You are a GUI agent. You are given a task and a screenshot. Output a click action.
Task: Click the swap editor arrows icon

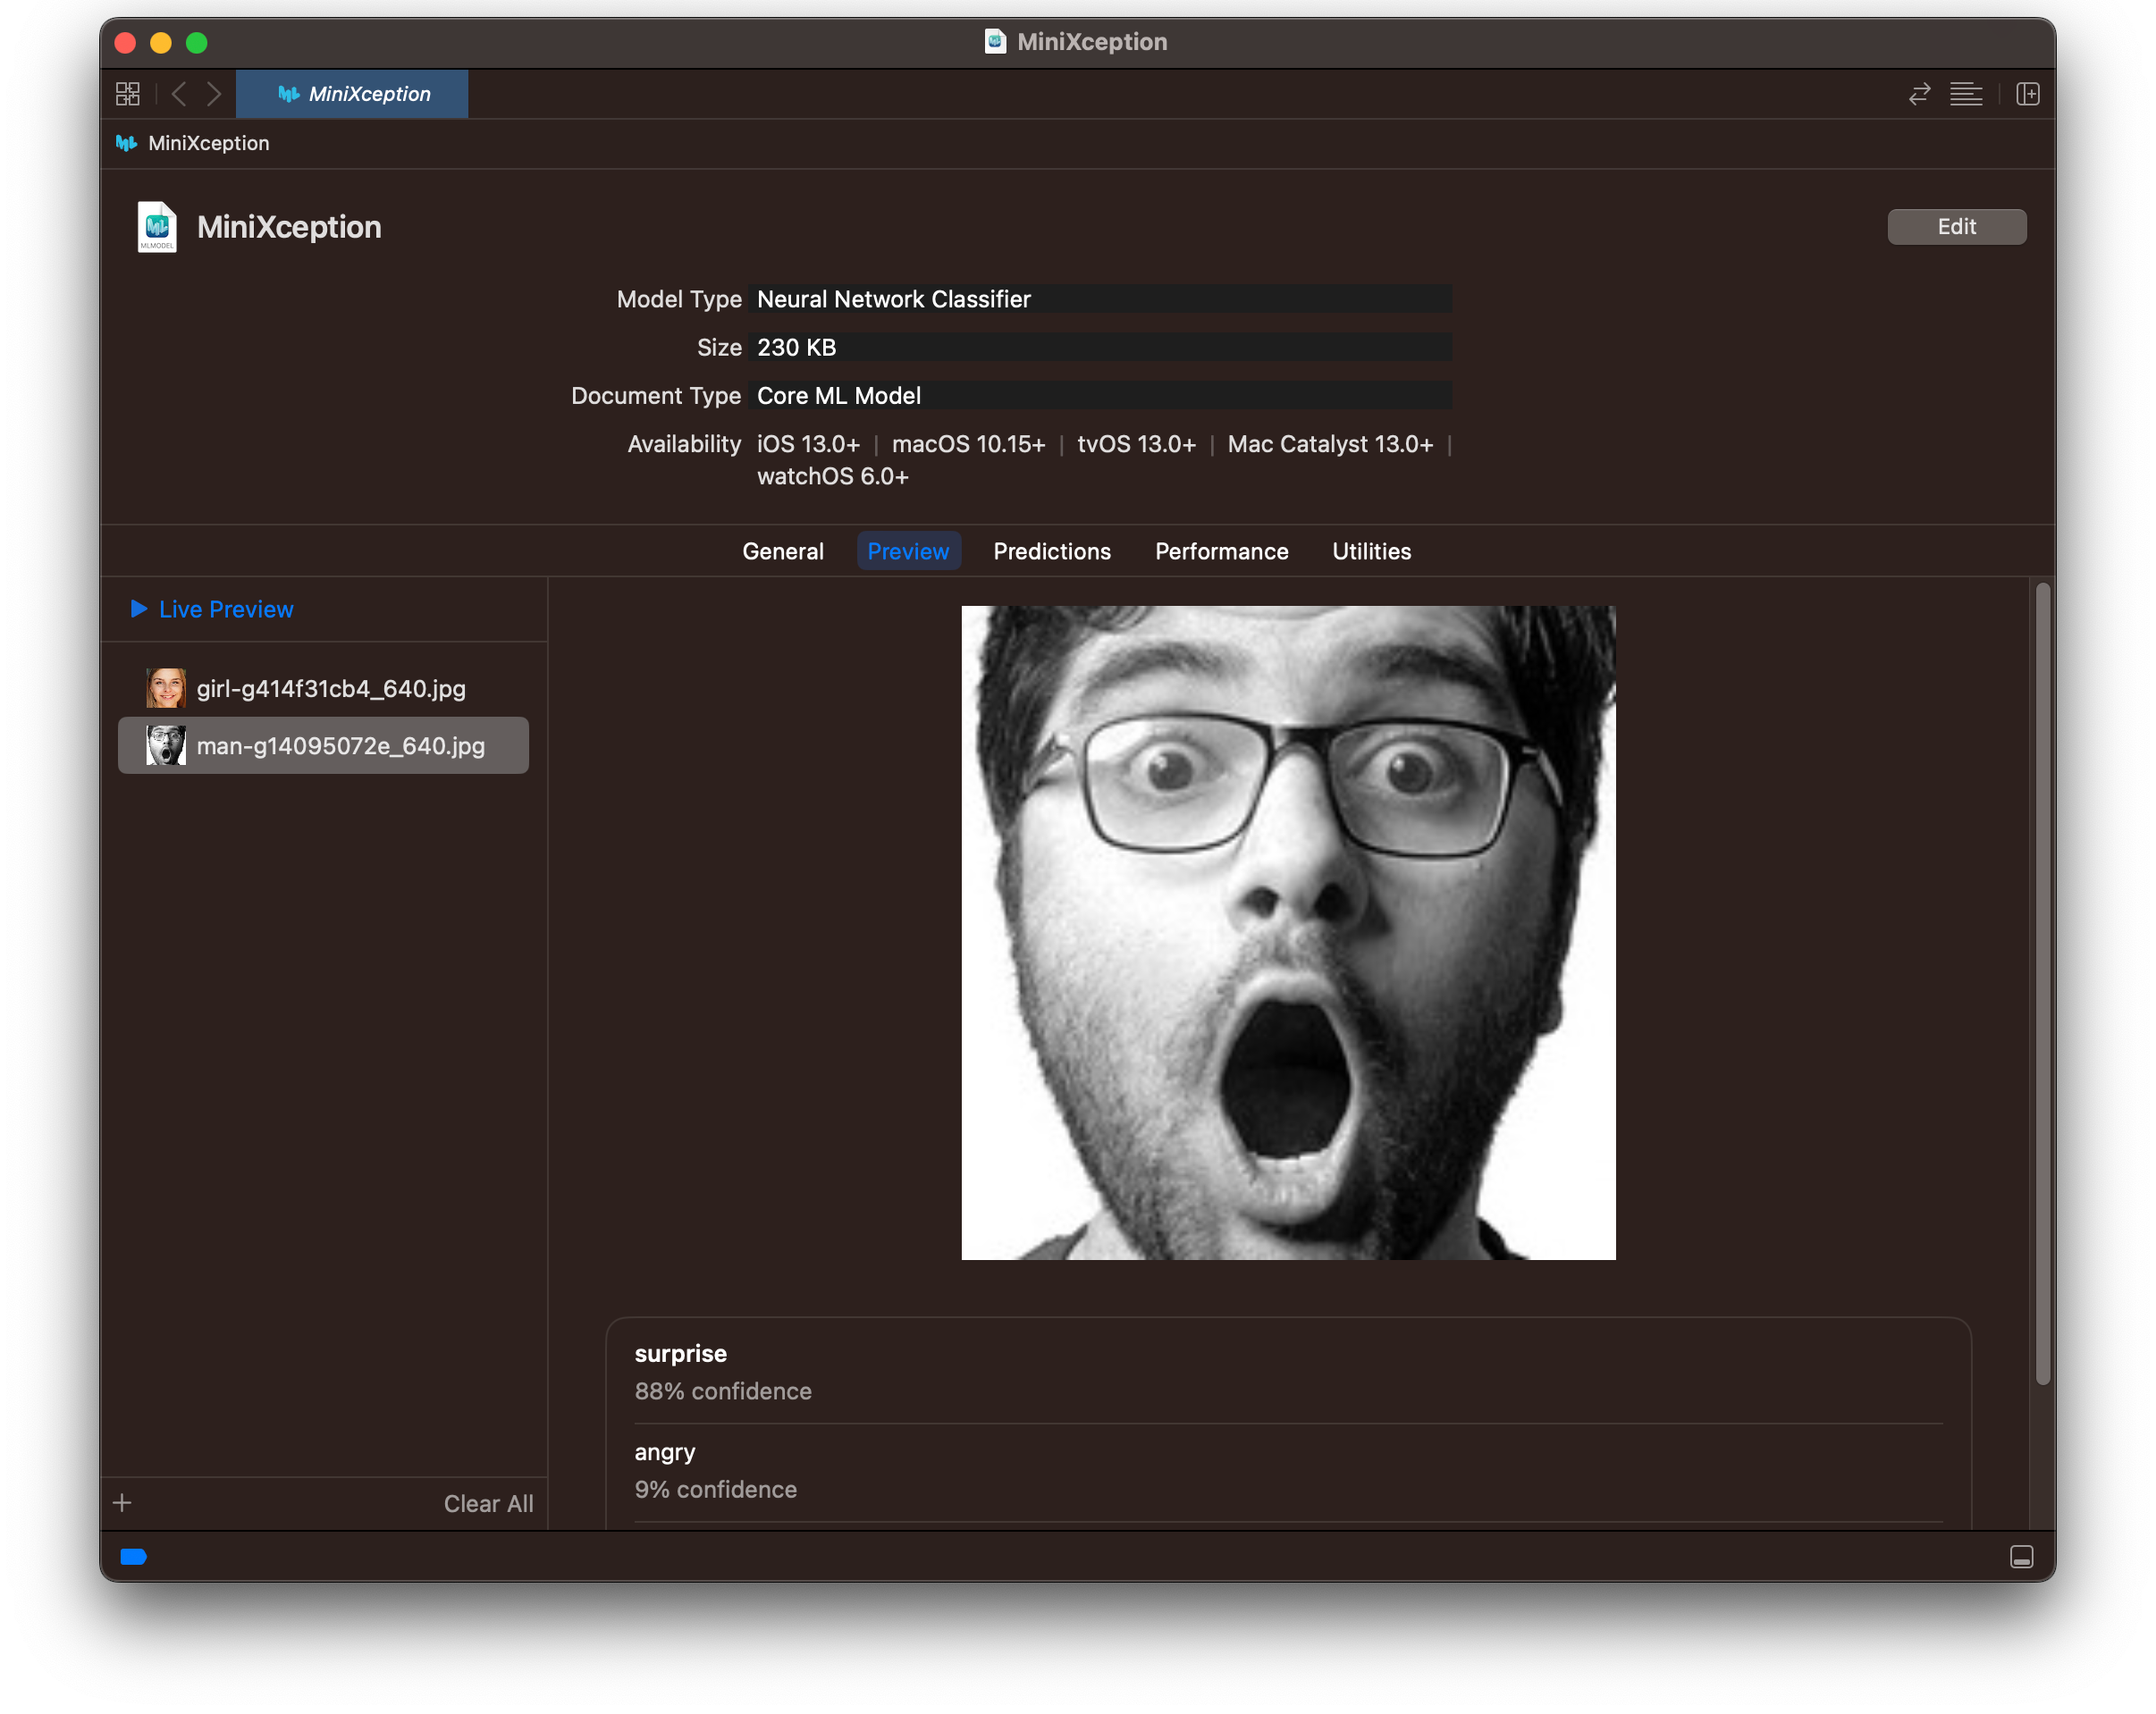coord(1919,94)
